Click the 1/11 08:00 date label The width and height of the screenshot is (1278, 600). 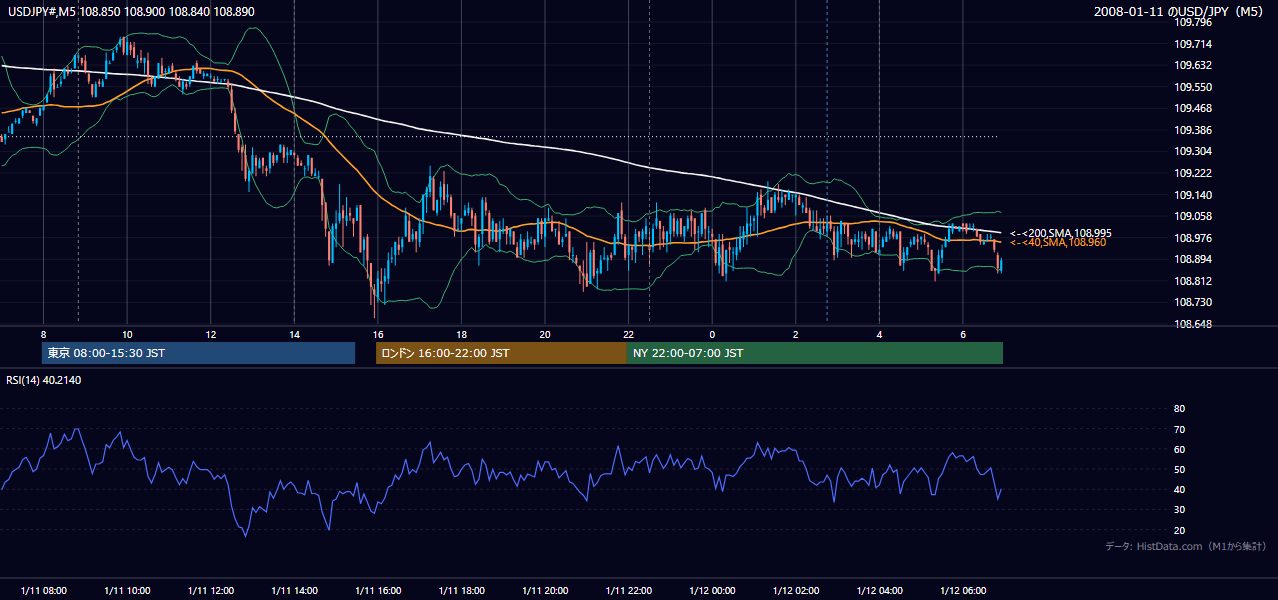(x=43, y=591)
